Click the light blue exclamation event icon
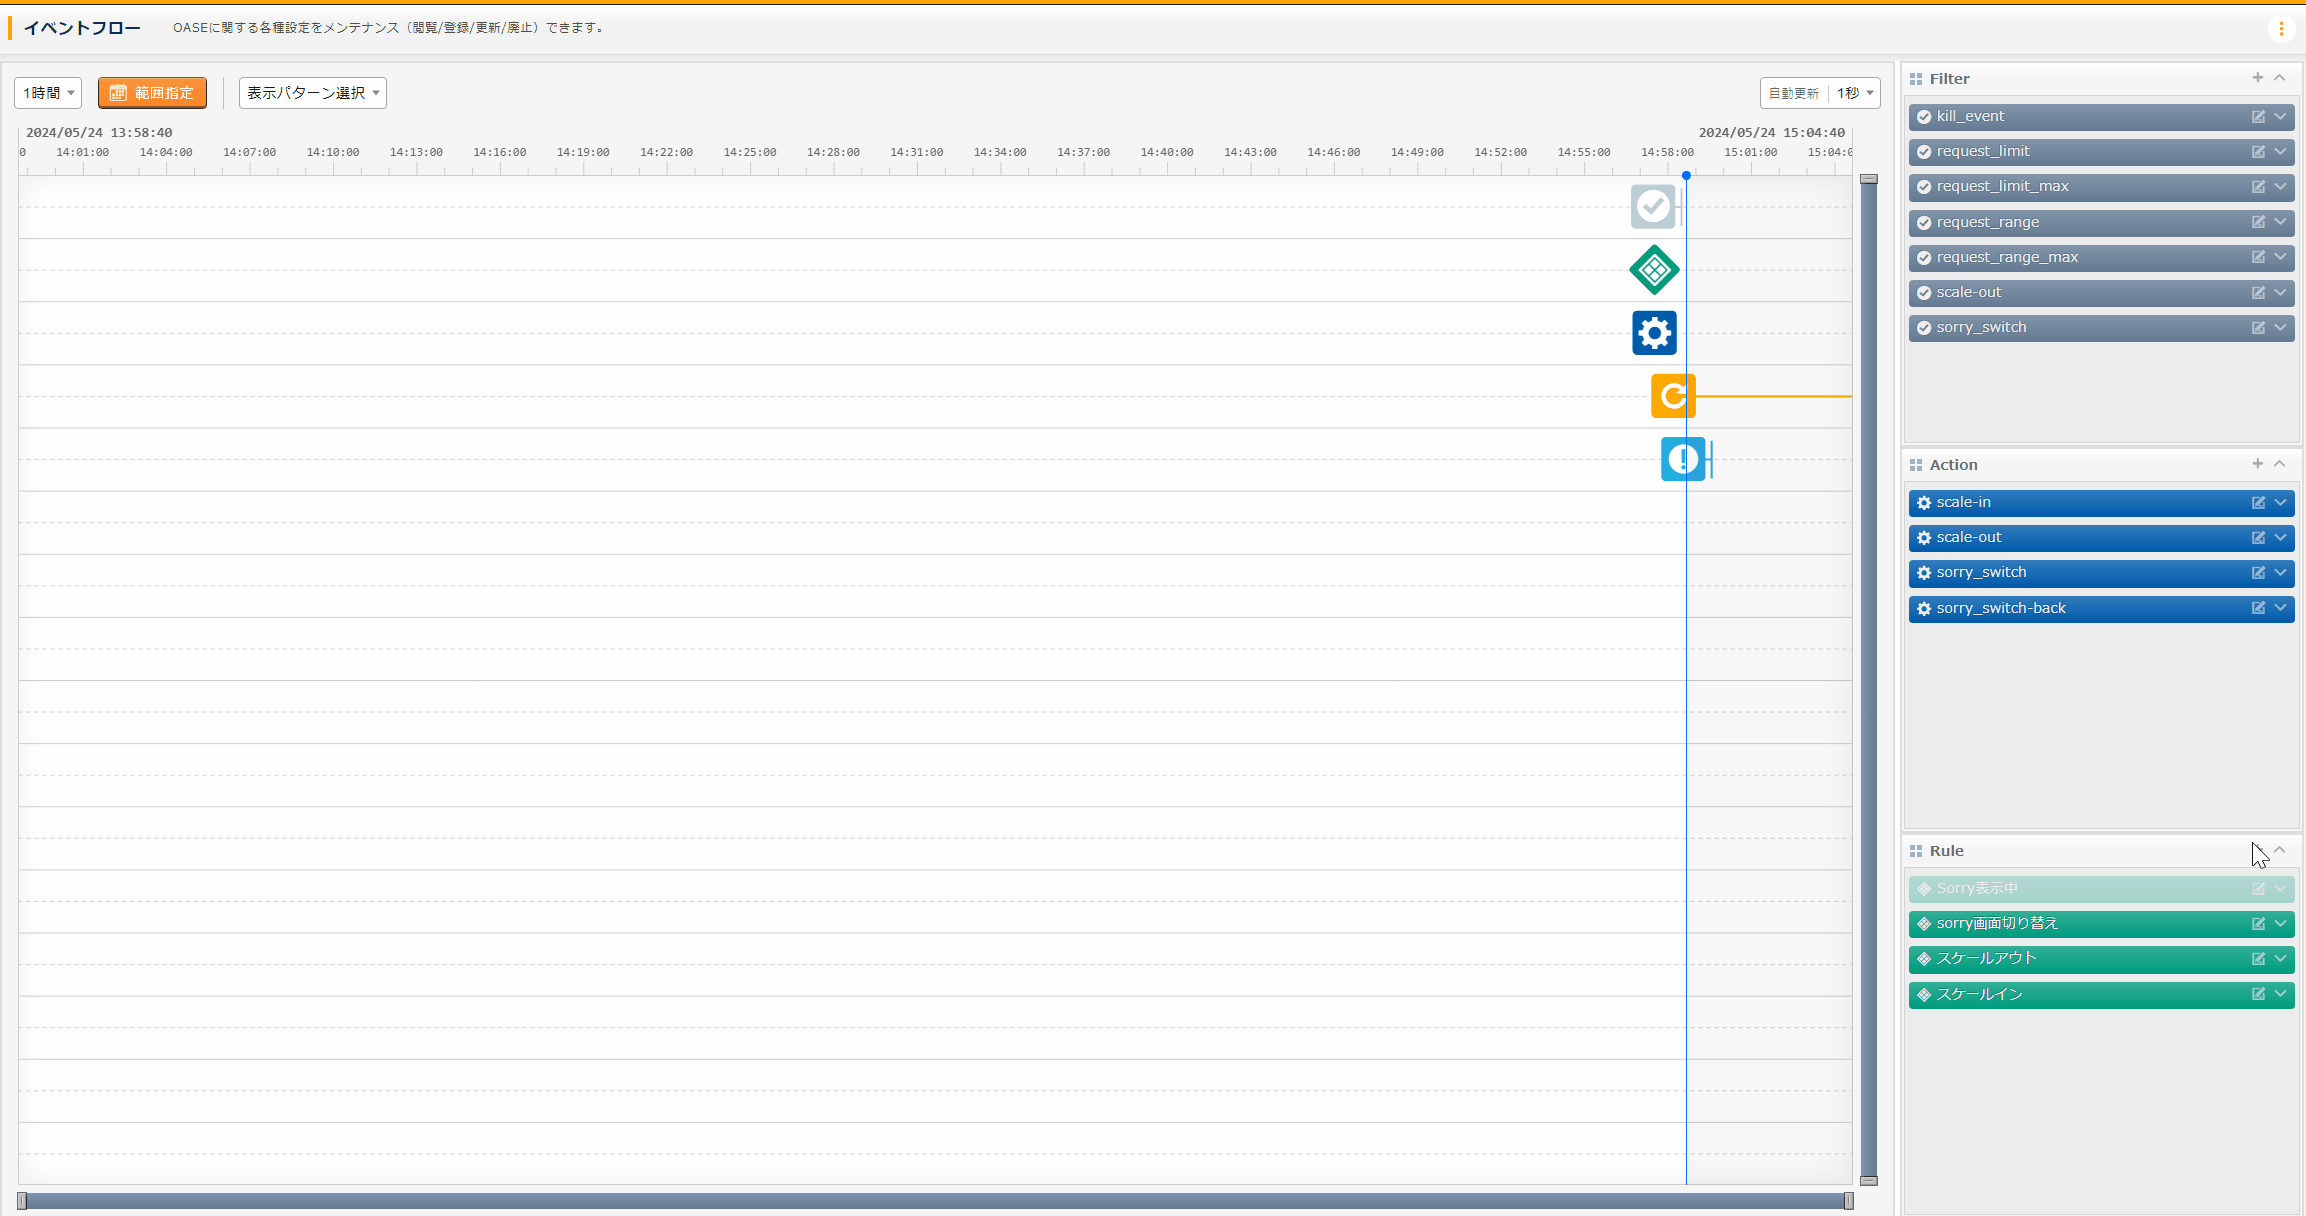 tap(1683, 459)
